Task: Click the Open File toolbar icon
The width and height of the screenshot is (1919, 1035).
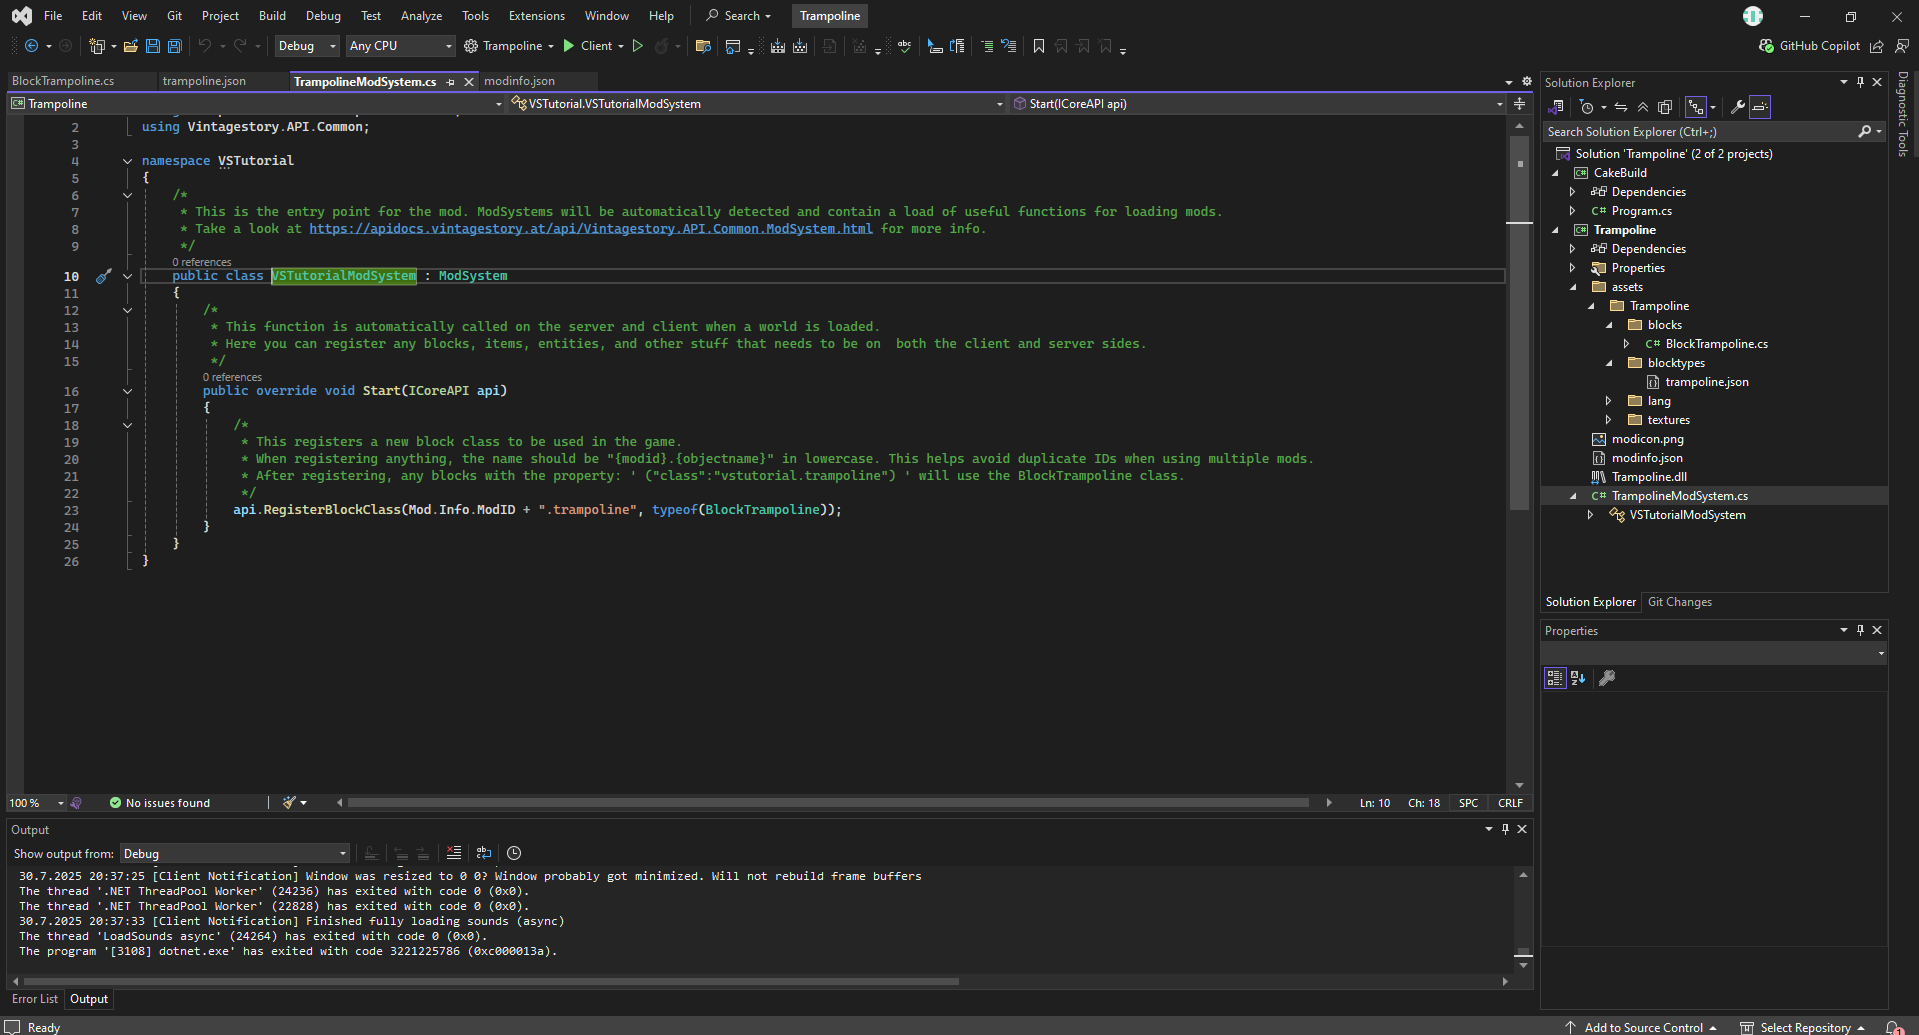Action: click(x=130, y=46)
